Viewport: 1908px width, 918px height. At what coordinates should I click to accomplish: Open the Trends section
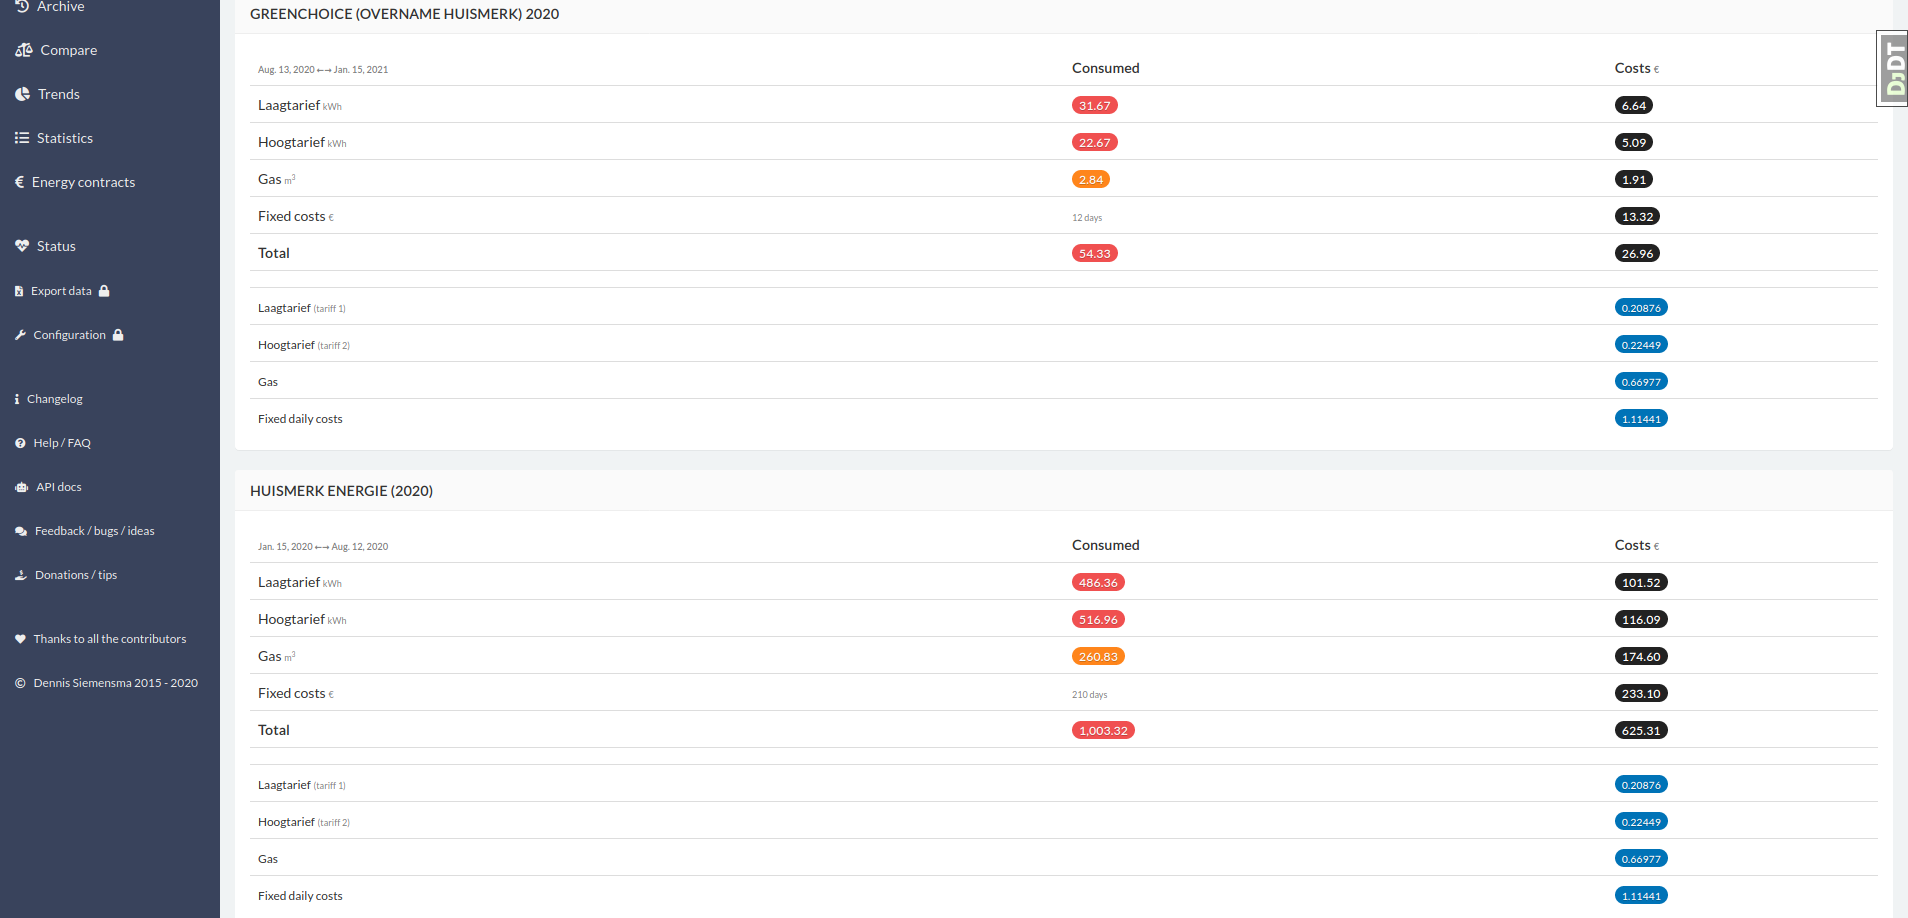pyautogui.click(x=59, y=94)
